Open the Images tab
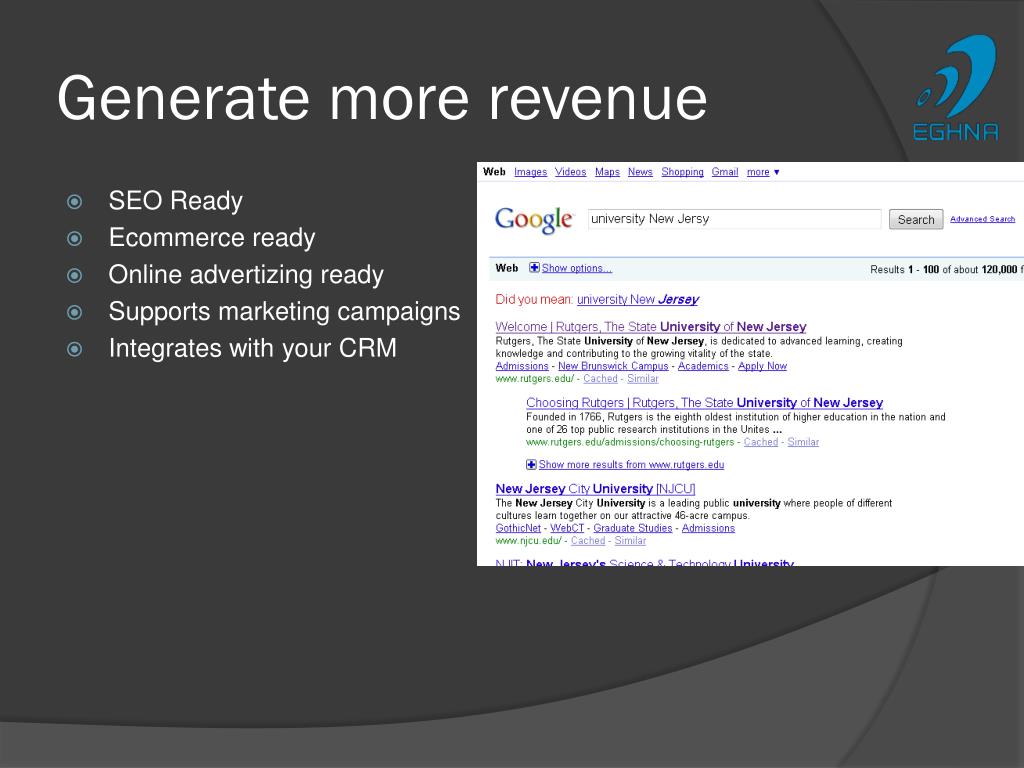1024x768 pixels. [x=530, y=172]
